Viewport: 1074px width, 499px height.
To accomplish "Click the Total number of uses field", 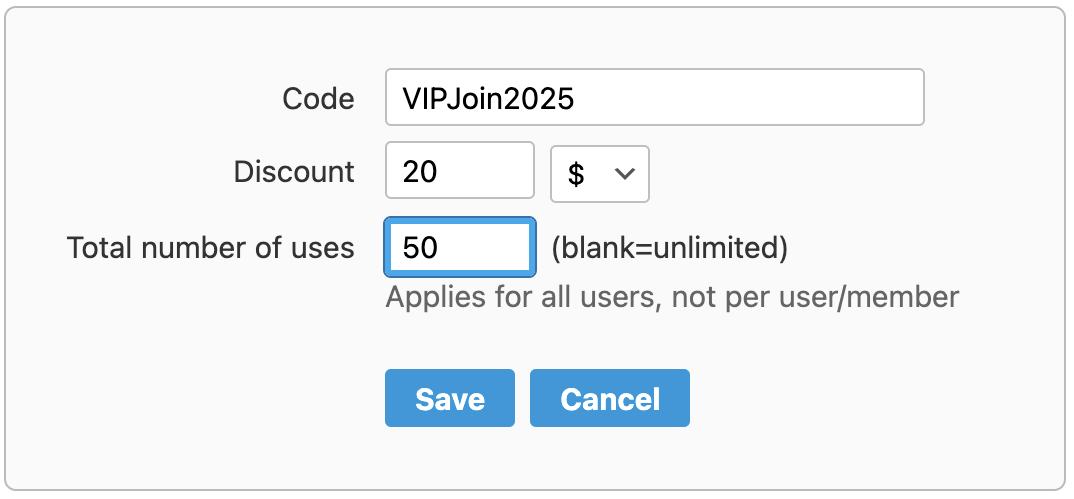I will point(460,246).
